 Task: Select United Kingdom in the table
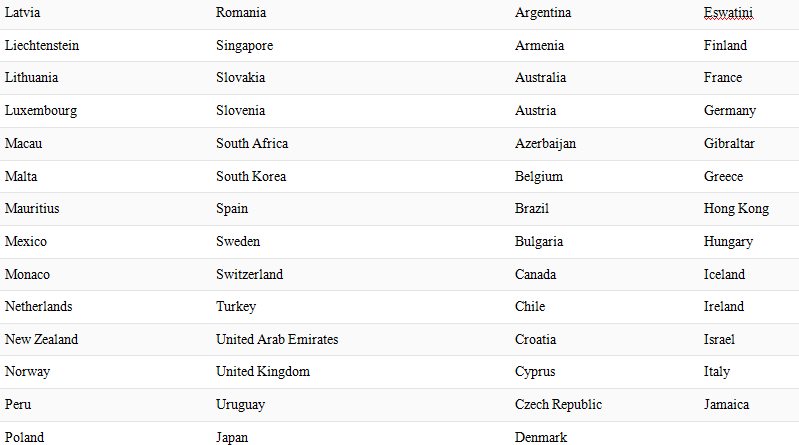point(262,372)
